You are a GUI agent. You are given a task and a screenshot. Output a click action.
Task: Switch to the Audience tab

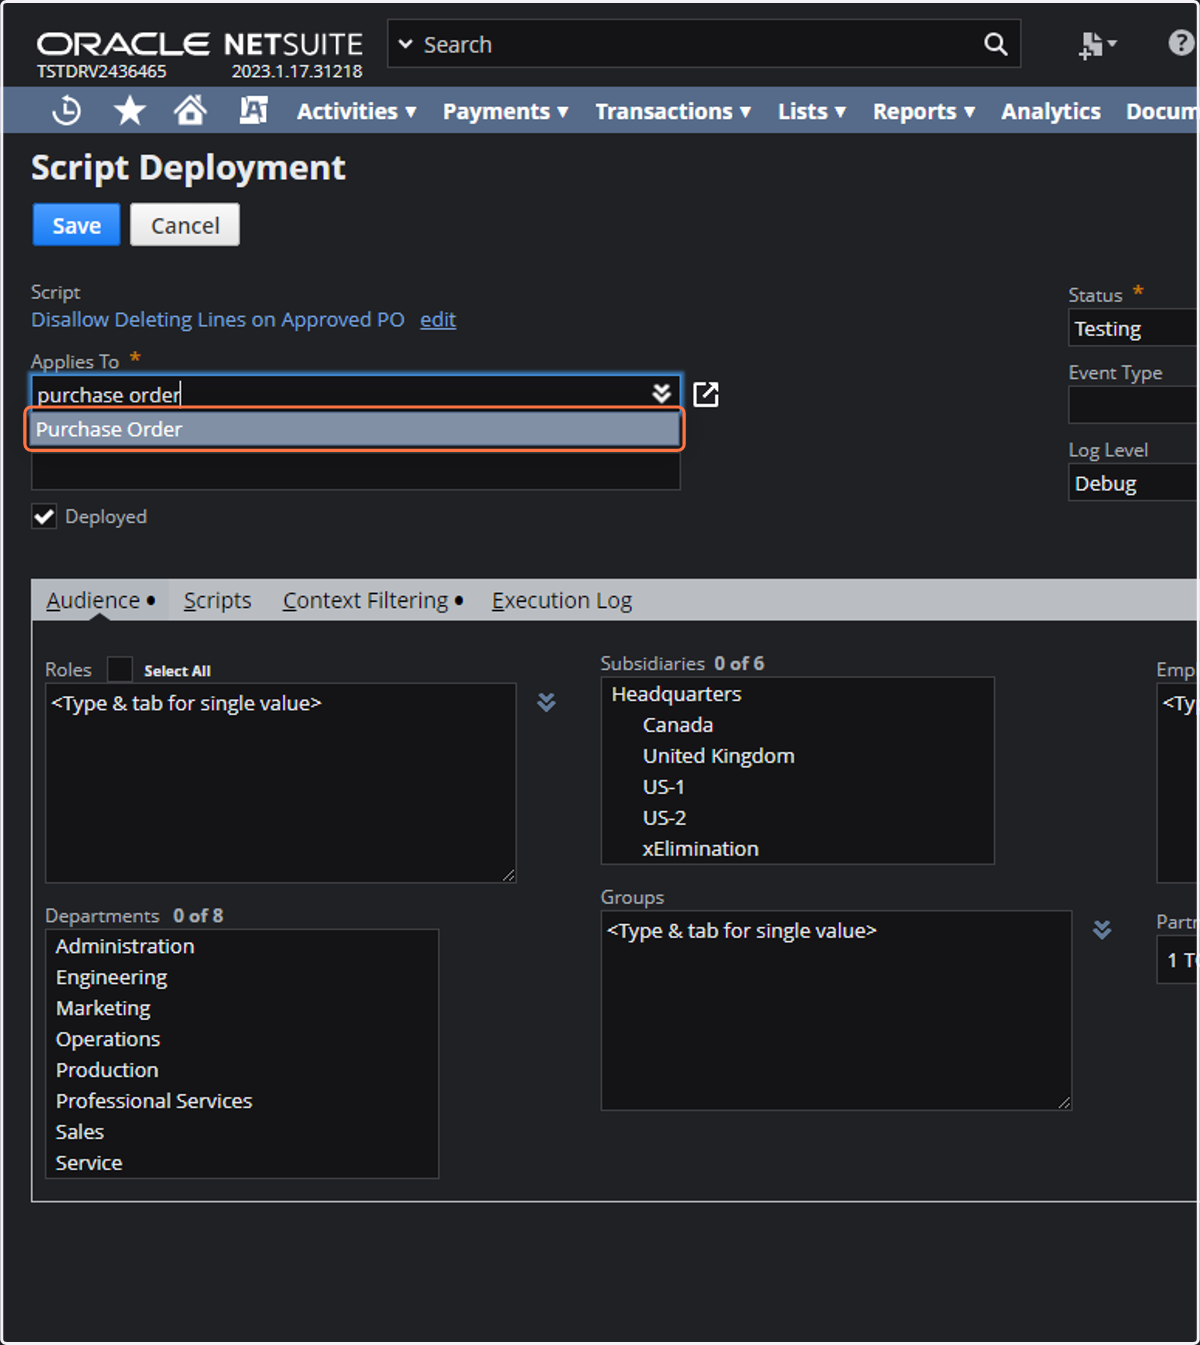pyautogui.click(x=100, y=600)
